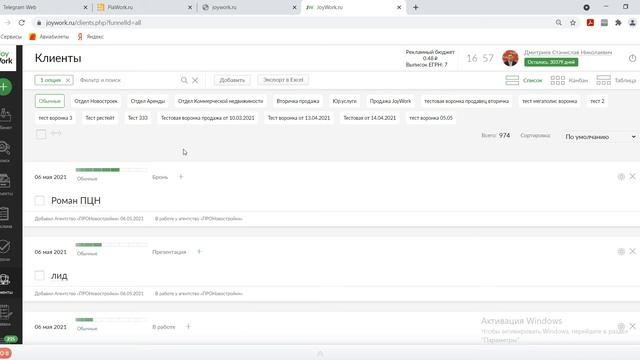
Task: Open the search section icon in sidebar
Action: pyautogui.click(x=5, y=148)
